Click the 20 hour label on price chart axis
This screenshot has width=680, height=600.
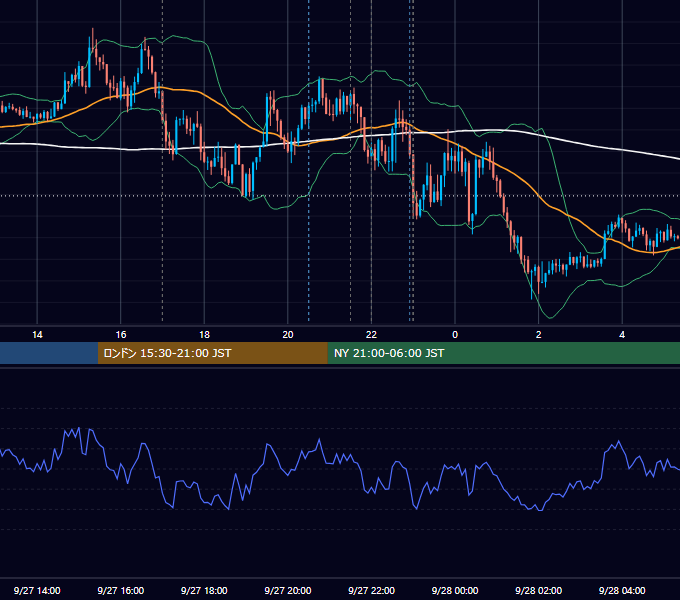[288, 335]
